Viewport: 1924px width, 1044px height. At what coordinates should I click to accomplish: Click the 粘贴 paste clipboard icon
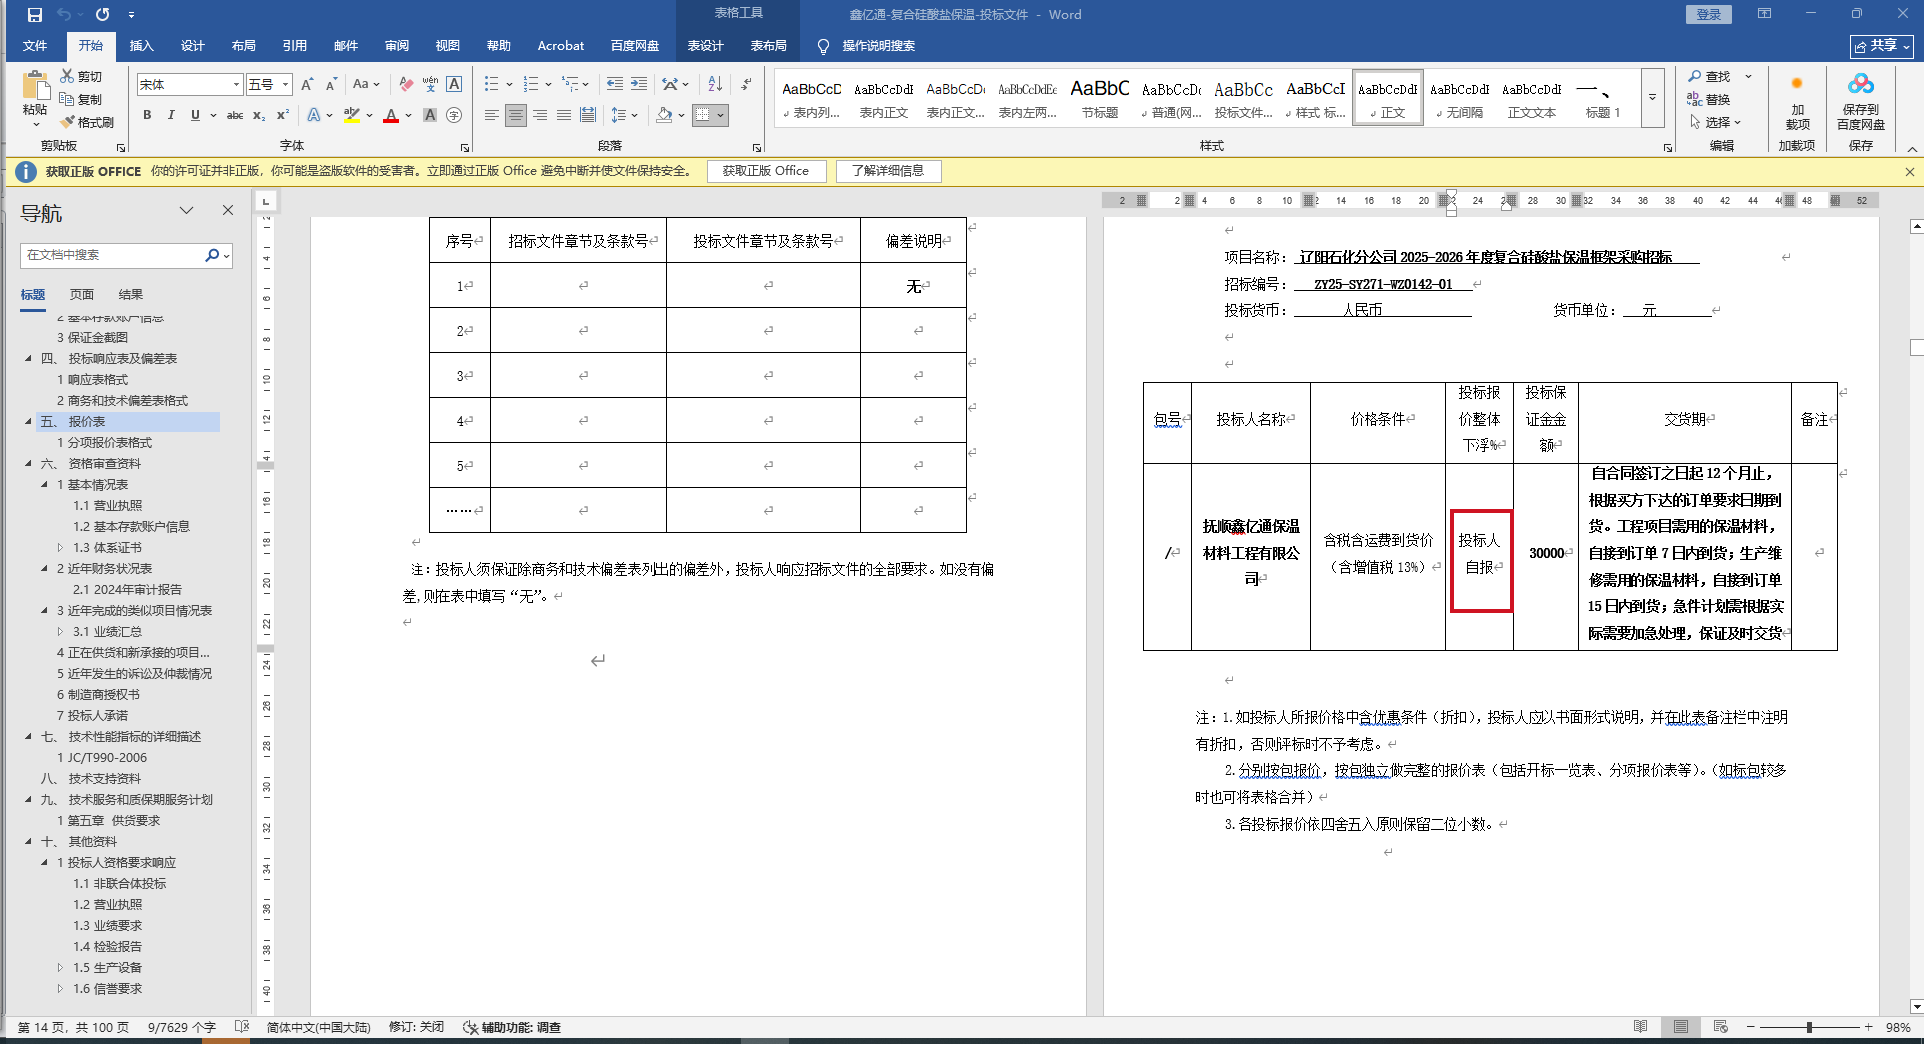coord(35,87)
